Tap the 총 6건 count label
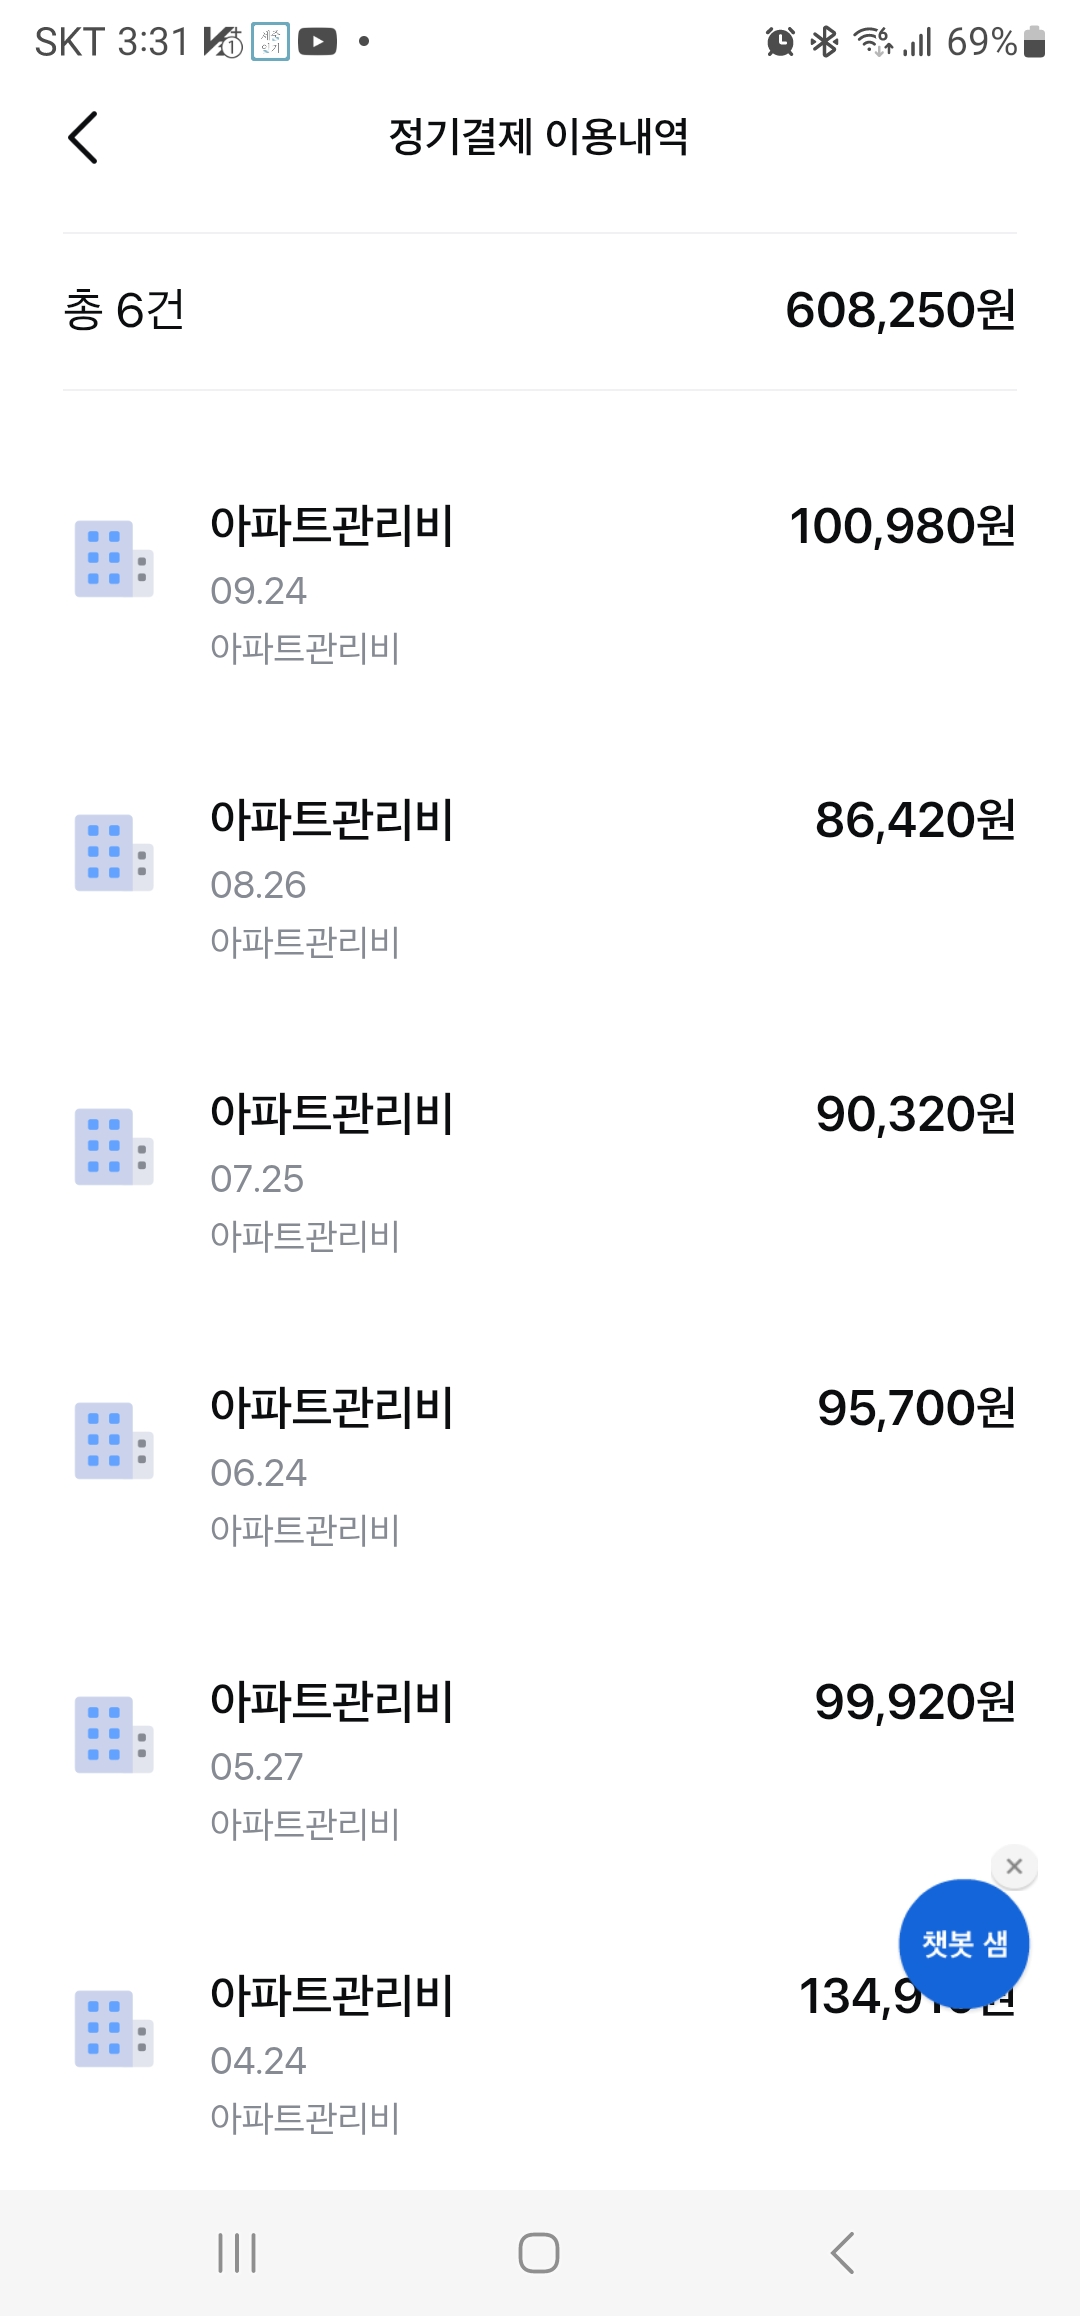The height and width of the screenshot is (2316, 1080). [x=124, y=310]
